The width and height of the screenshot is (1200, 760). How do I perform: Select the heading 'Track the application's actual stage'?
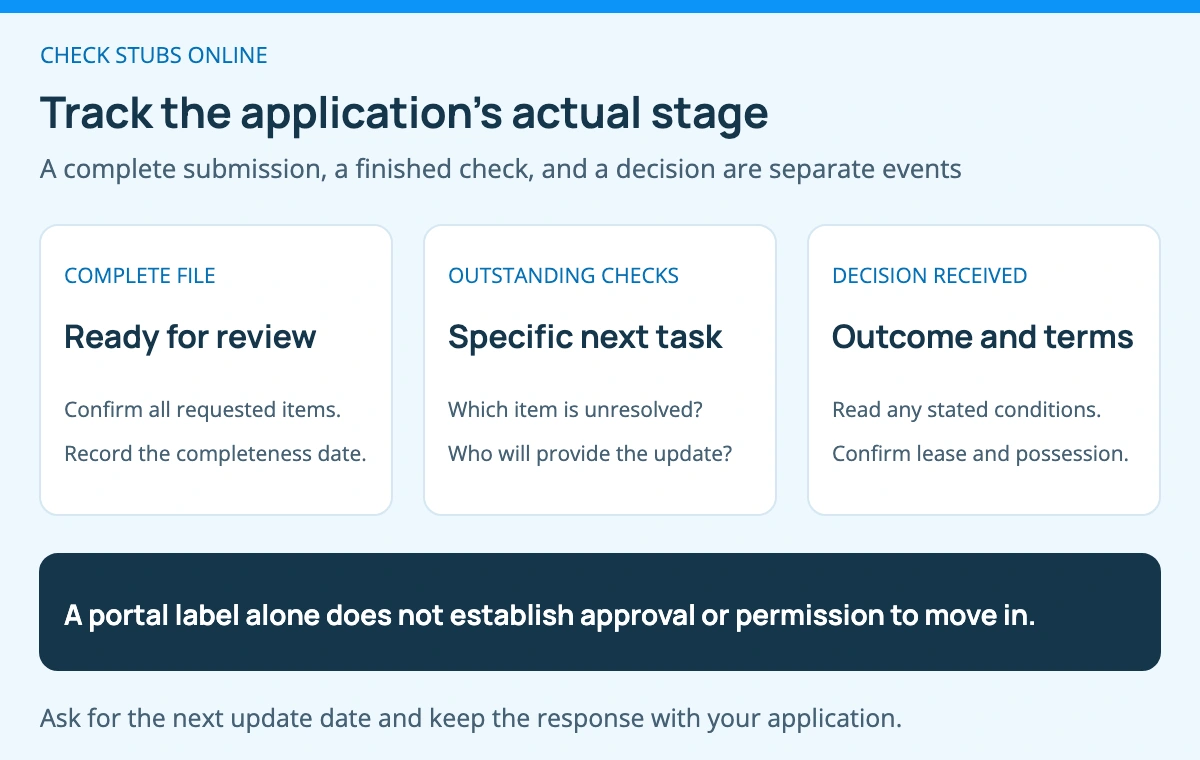point(404,113)
